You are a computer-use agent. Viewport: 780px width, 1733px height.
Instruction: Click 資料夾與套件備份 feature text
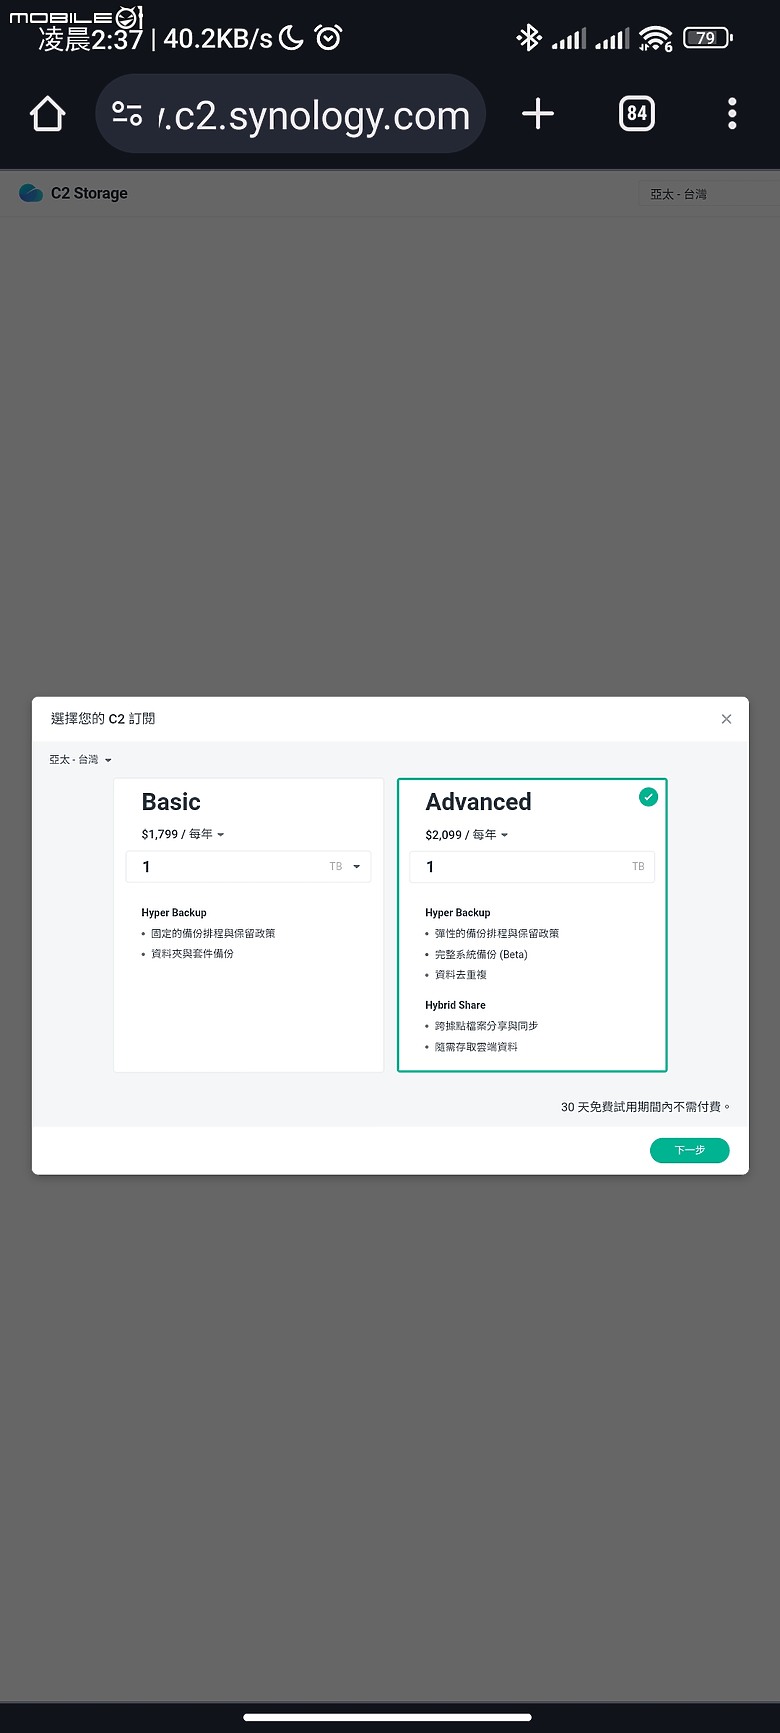[x=192, y=954]
